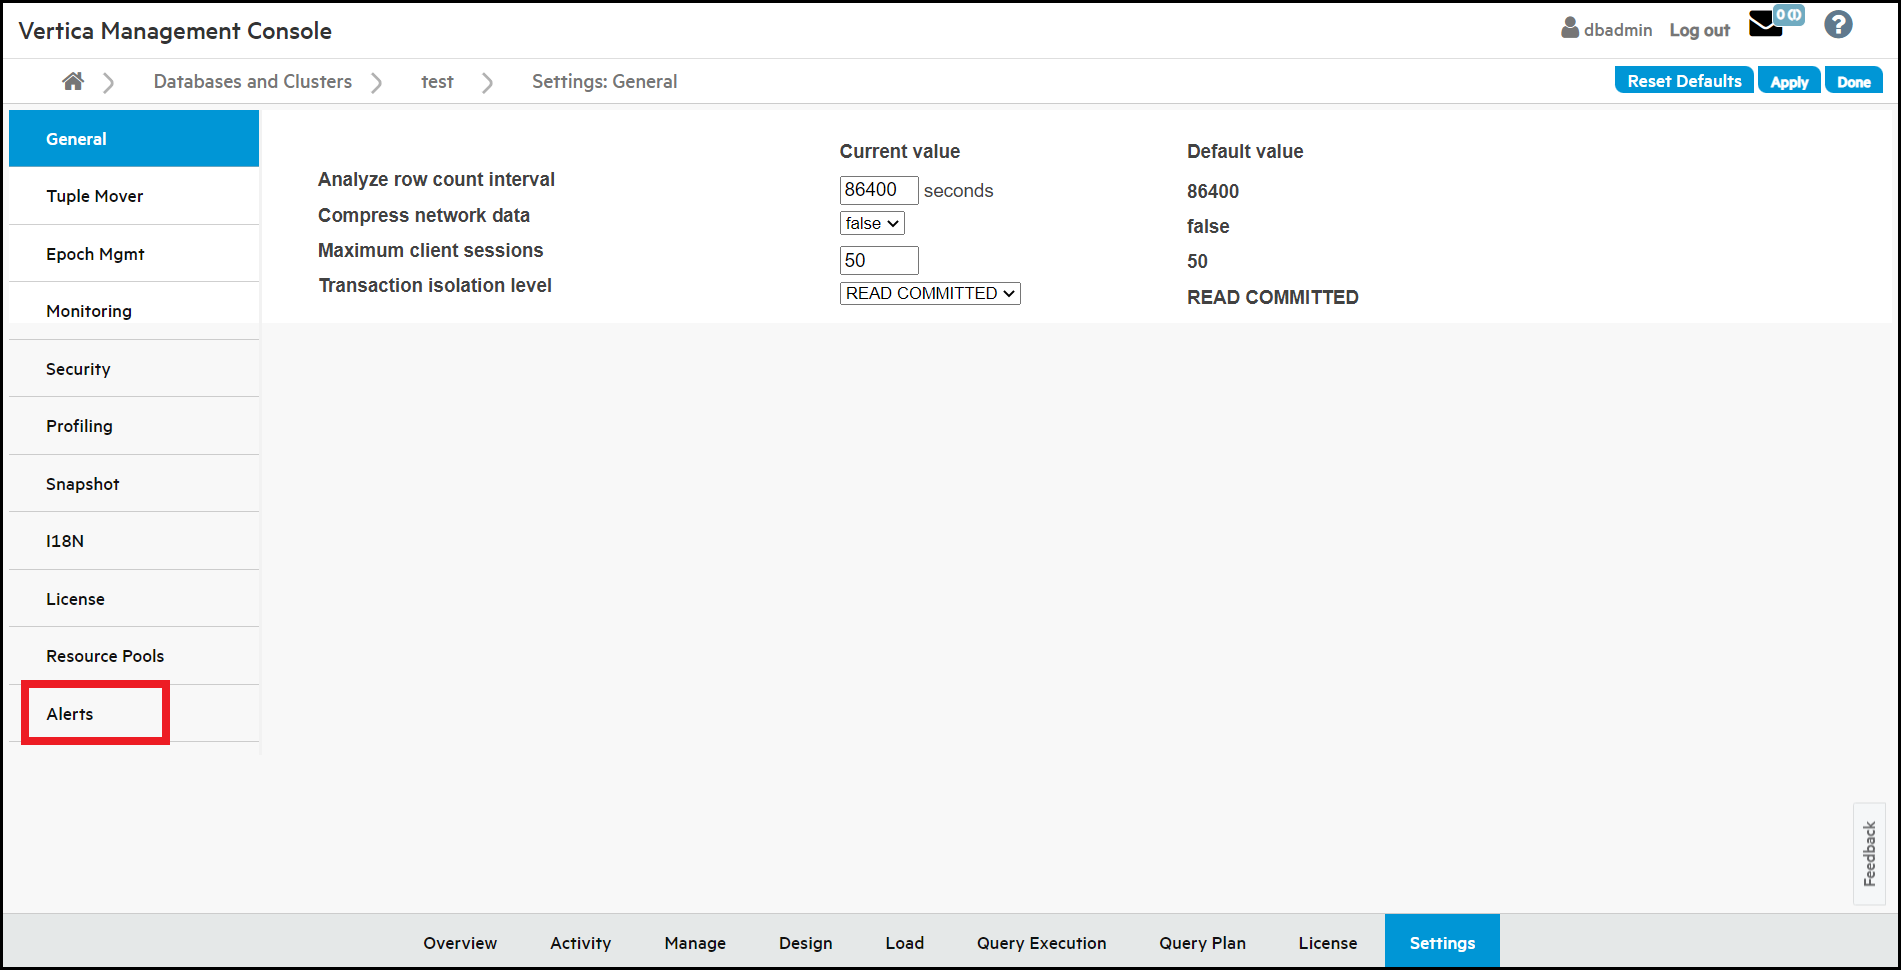
Task: Open the Feedback side tab
Action: click(1869, 853)
